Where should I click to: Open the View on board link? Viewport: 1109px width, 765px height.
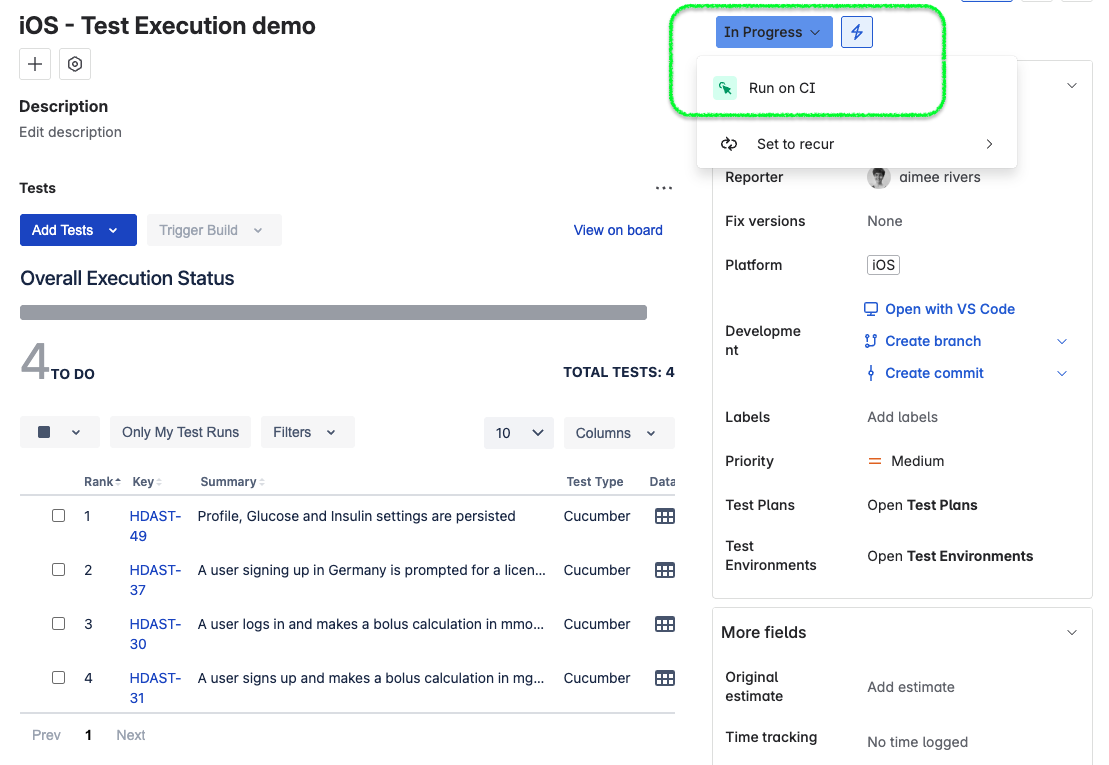pos(618,230)
